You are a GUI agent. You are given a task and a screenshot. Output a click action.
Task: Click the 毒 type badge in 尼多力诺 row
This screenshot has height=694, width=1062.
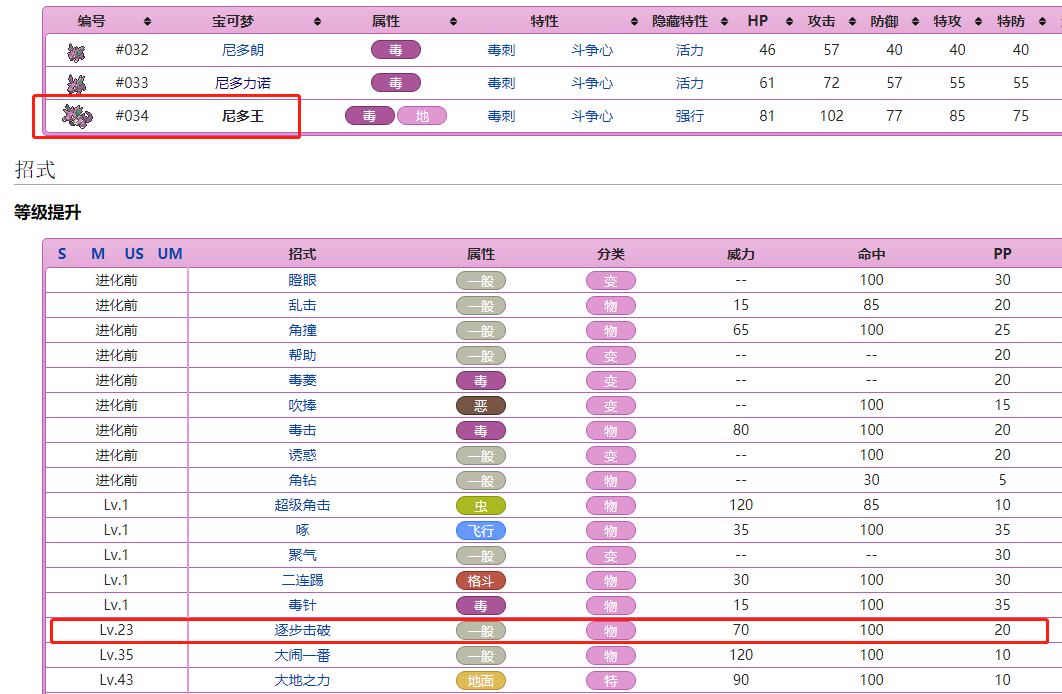pos(396,83)
